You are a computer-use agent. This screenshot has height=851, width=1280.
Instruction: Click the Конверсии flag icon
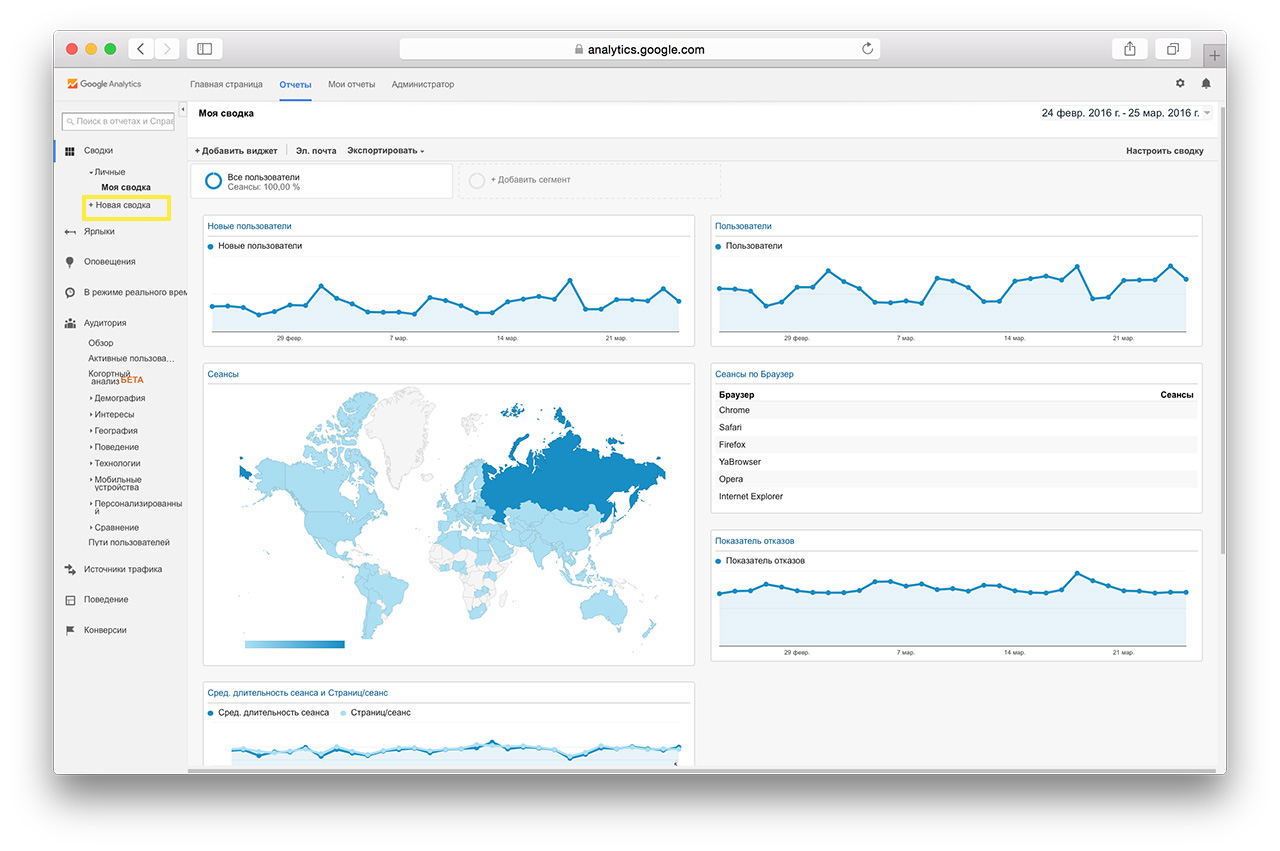pos(70,631)
